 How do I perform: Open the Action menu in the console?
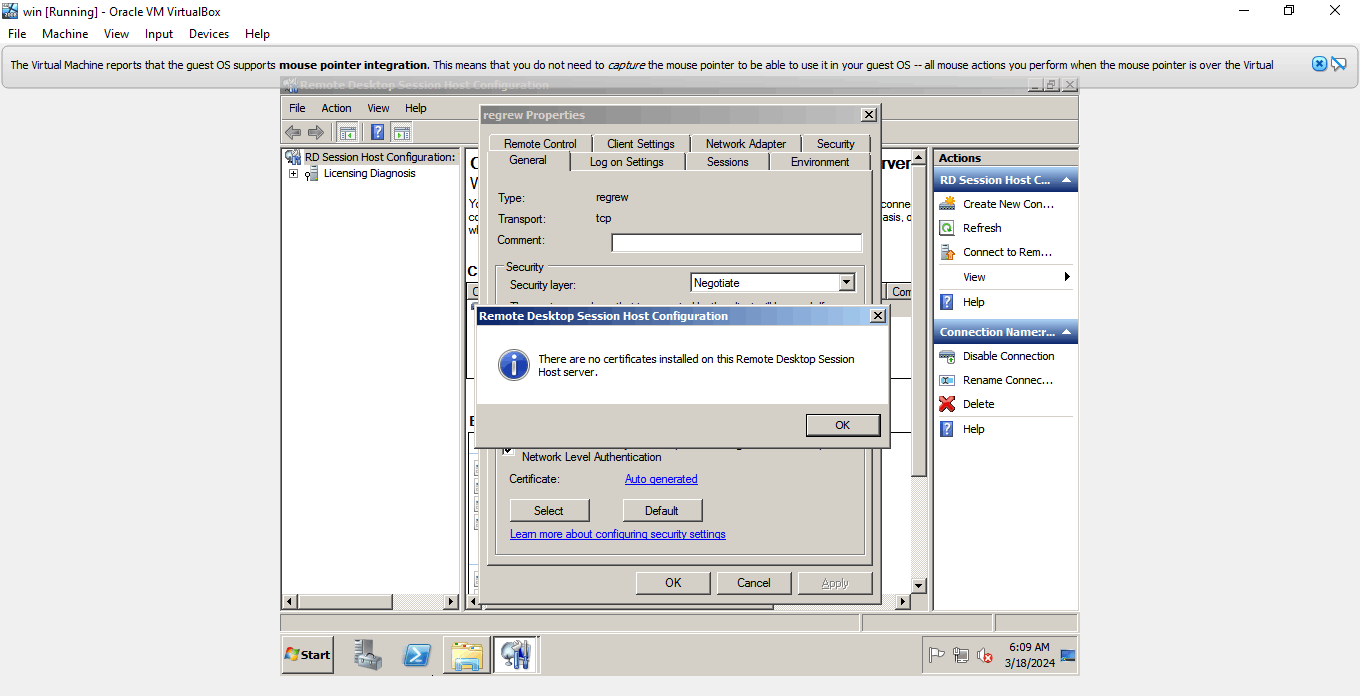point(336,108)
